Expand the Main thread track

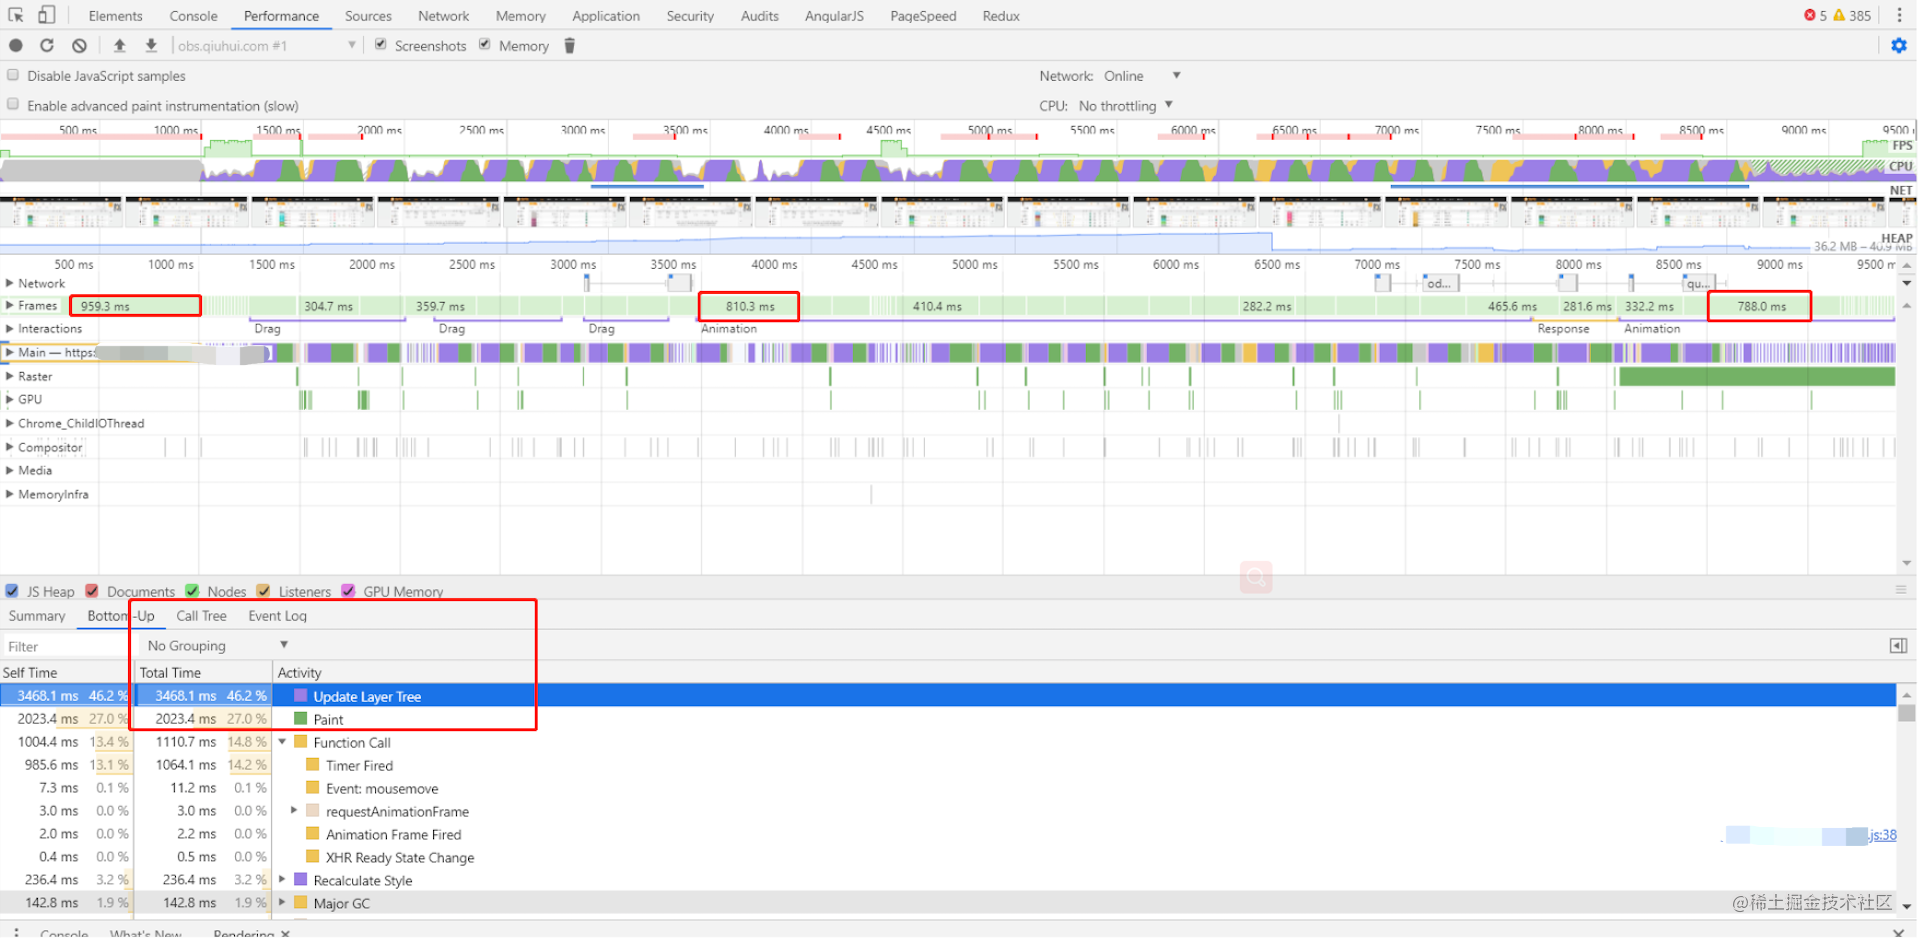(10, 352)
